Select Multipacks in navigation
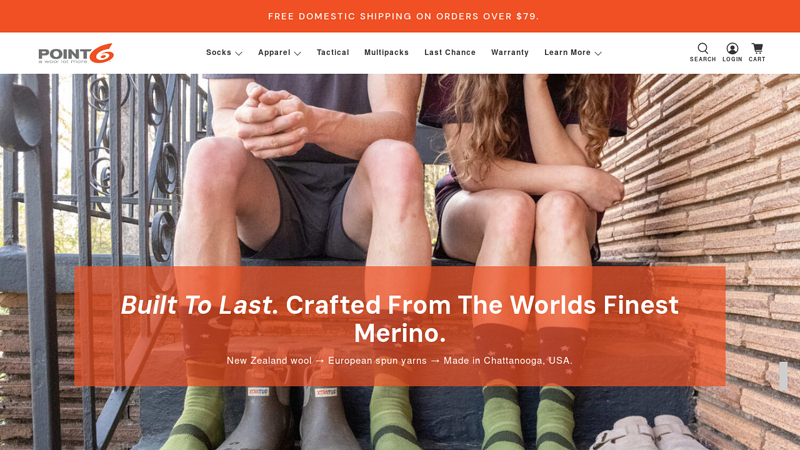 [x=386, y=53]
